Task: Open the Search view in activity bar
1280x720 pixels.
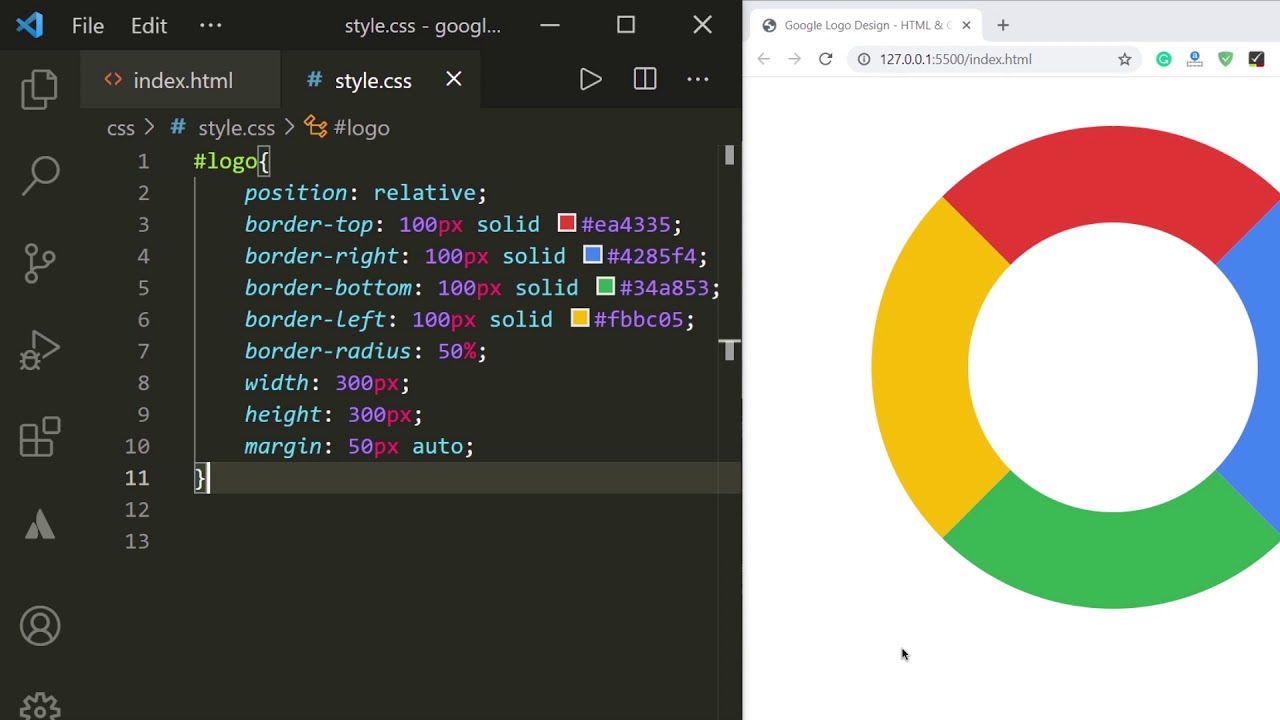Action: pos(40,176)
